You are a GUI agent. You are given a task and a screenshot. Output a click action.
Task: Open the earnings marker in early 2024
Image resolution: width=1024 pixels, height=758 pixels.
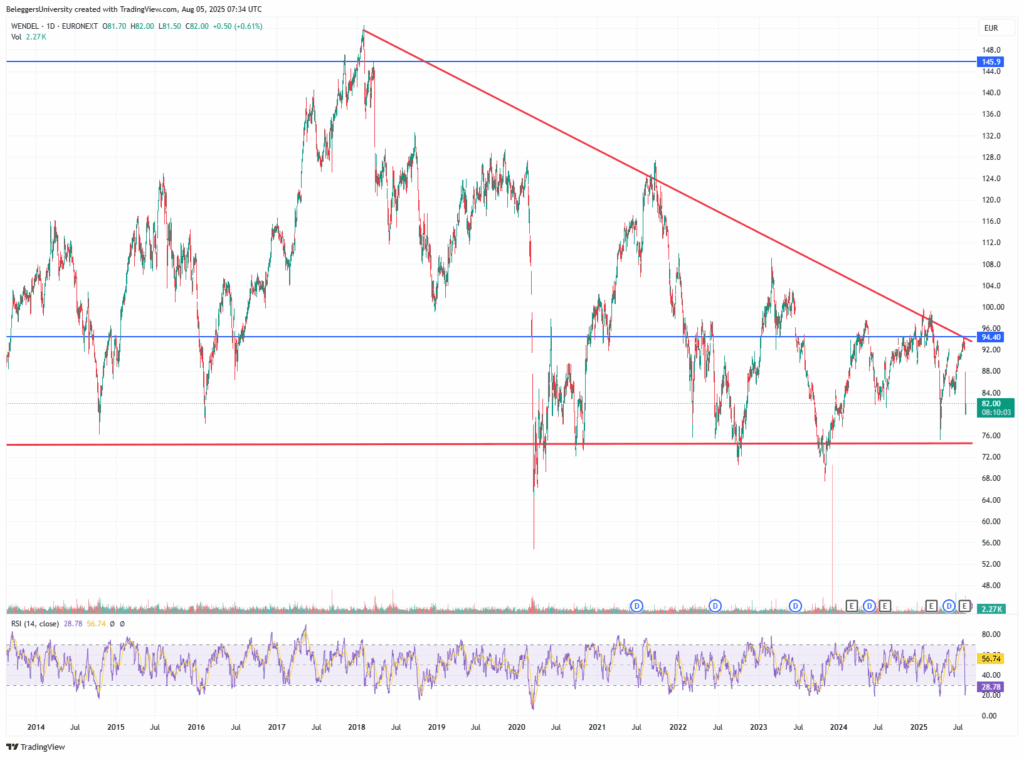click(852, 606)
